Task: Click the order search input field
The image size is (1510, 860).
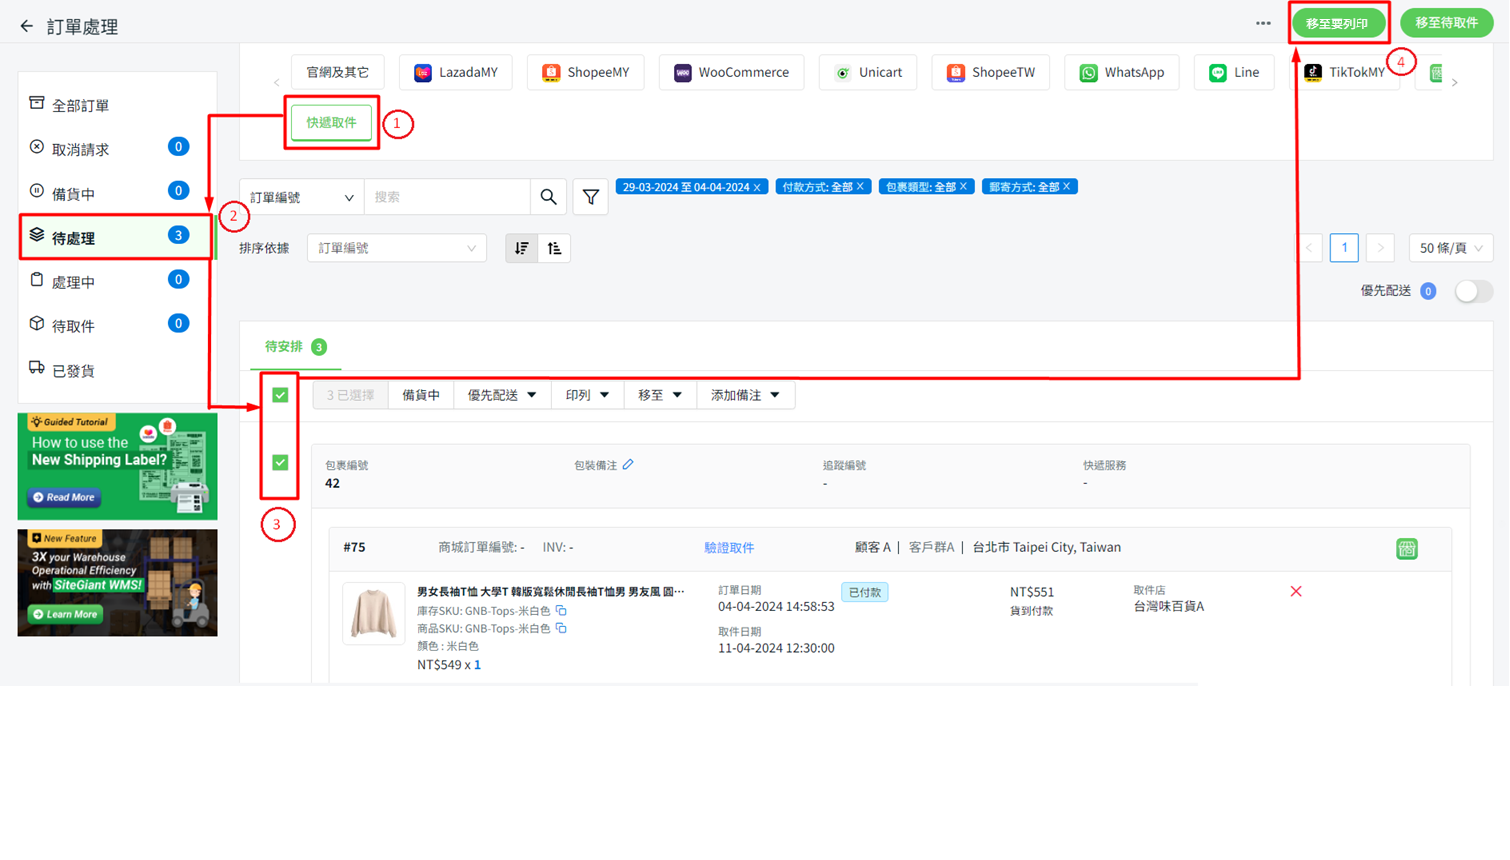Action: [447, 197]
